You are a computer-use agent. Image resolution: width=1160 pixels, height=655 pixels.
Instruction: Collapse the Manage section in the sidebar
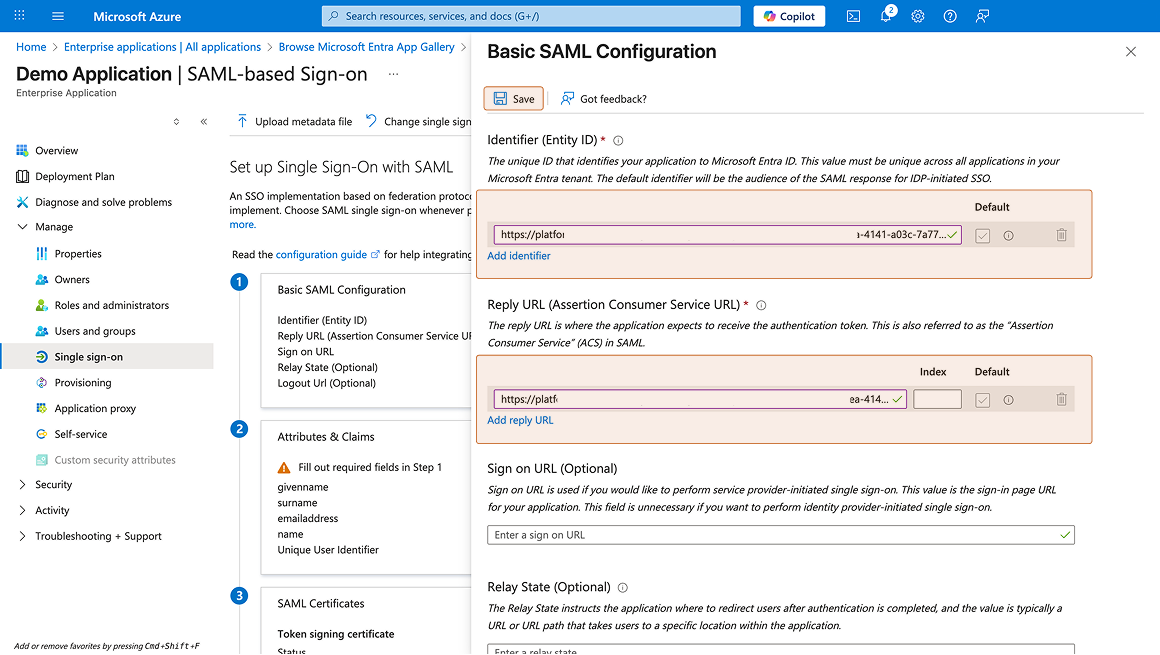[x=22, y=226]
